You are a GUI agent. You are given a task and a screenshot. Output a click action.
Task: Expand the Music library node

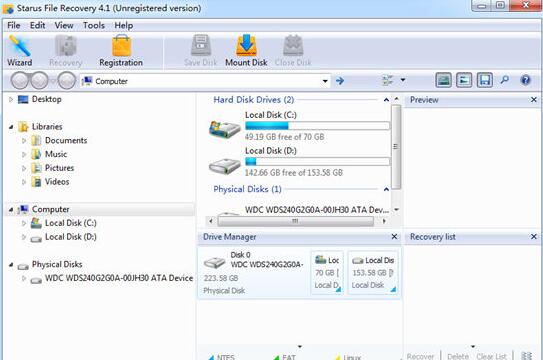coord(24,154)
